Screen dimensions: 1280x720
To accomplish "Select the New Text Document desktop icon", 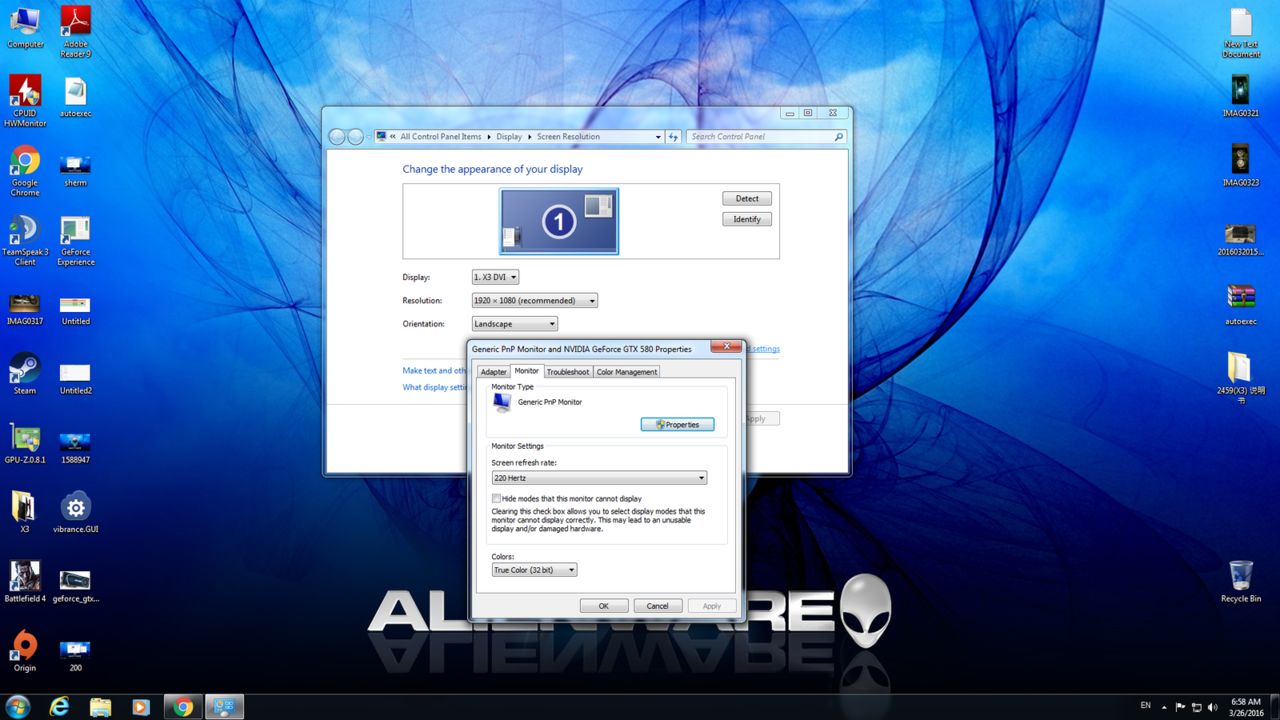I will pyautogui.click(x=1241, y=33).
